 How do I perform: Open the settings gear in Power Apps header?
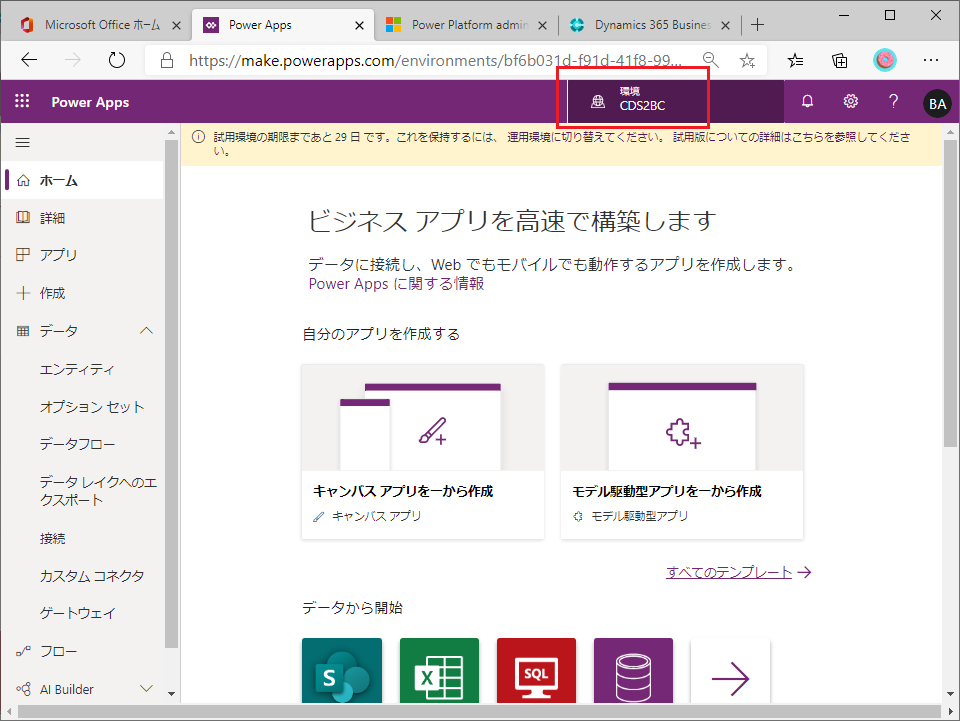tap(850, 102)
